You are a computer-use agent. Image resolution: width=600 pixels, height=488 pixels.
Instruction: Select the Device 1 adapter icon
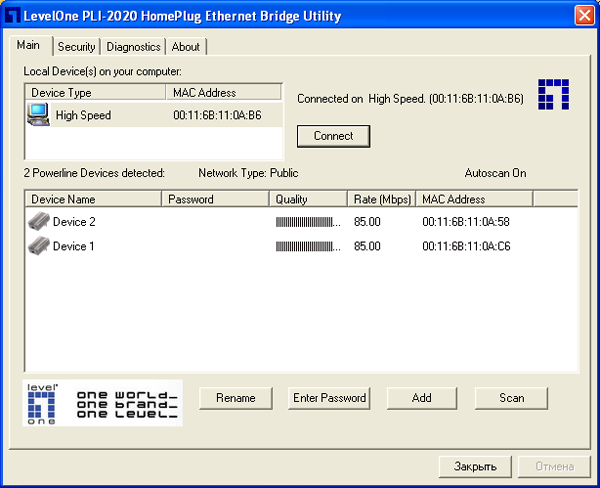pos(39,246)
